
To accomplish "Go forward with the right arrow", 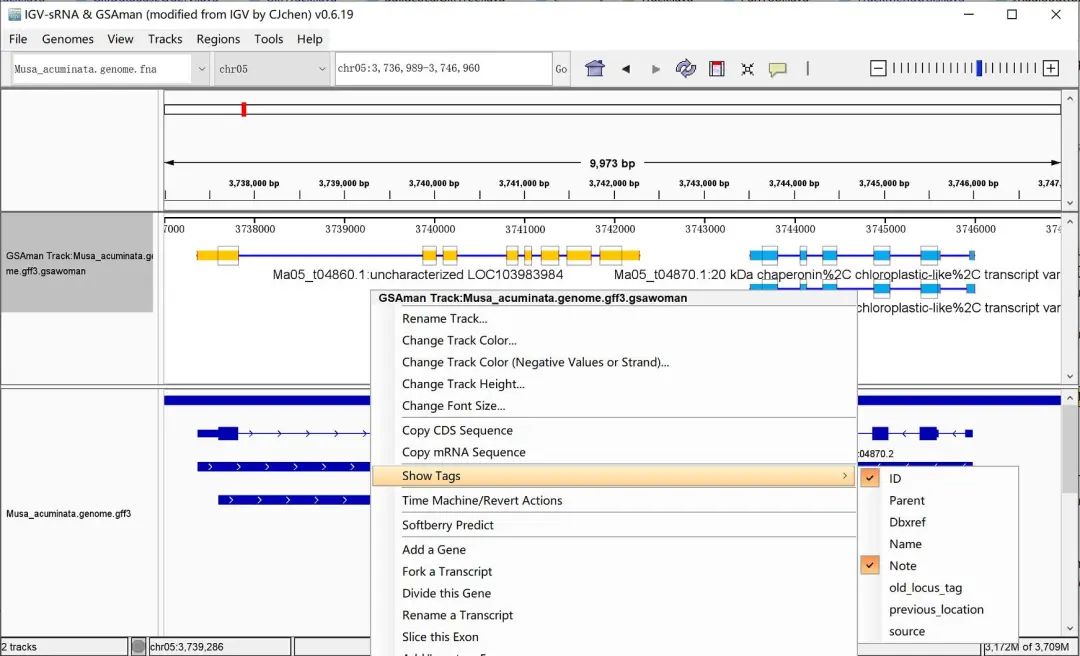I will pos(656,69).
